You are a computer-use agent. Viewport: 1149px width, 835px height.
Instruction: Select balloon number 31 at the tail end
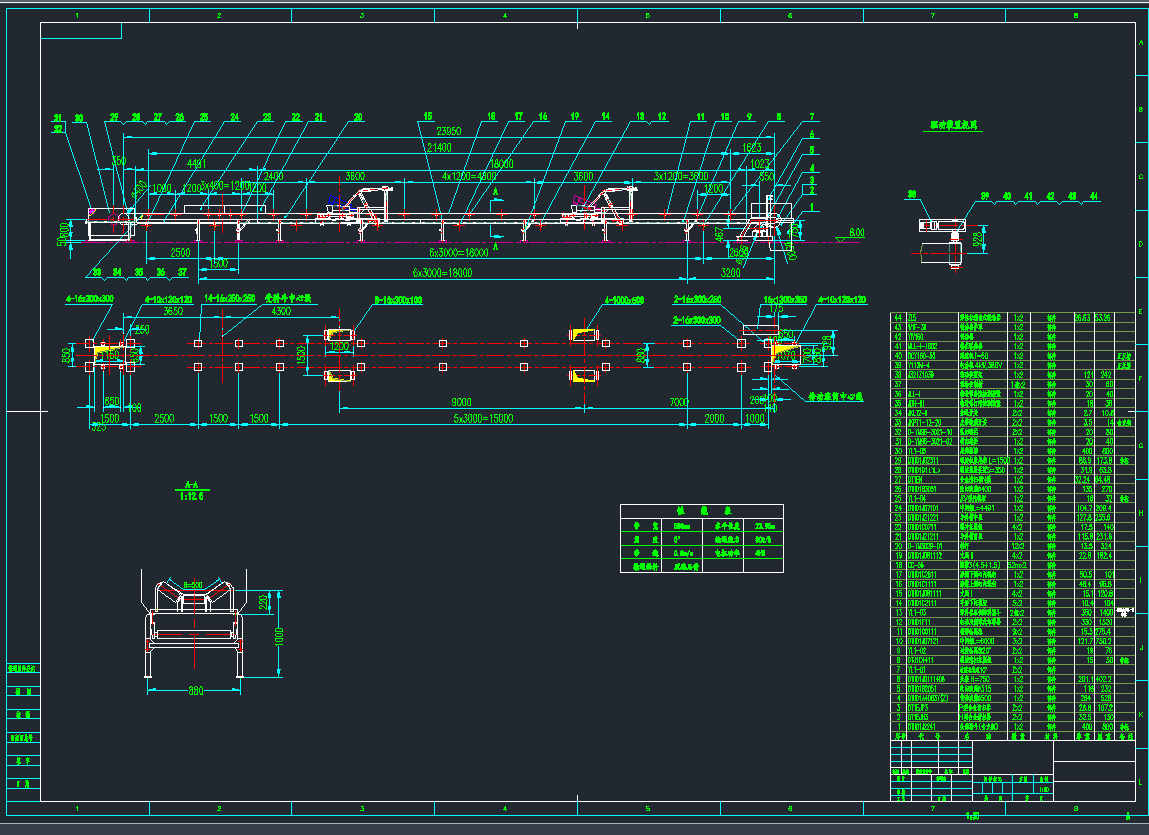(58, 118)
